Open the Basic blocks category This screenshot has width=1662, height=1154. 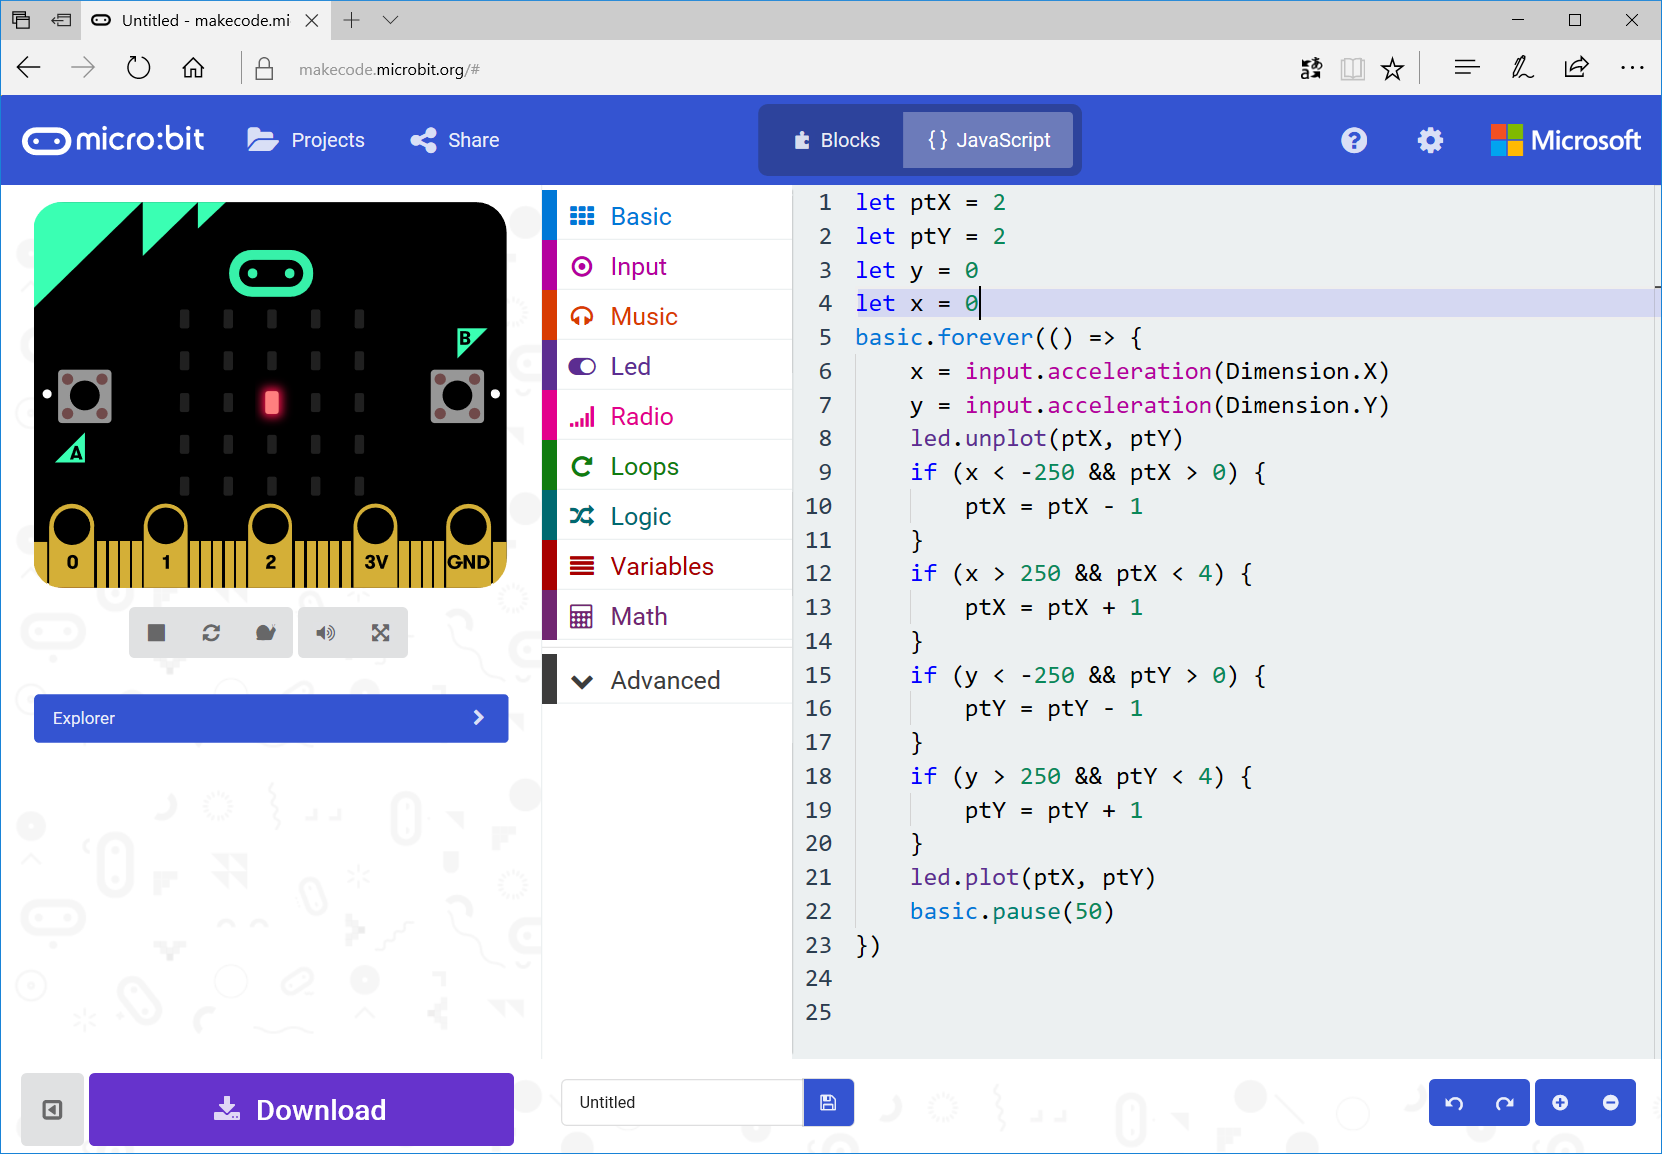[x=640, y=216]
